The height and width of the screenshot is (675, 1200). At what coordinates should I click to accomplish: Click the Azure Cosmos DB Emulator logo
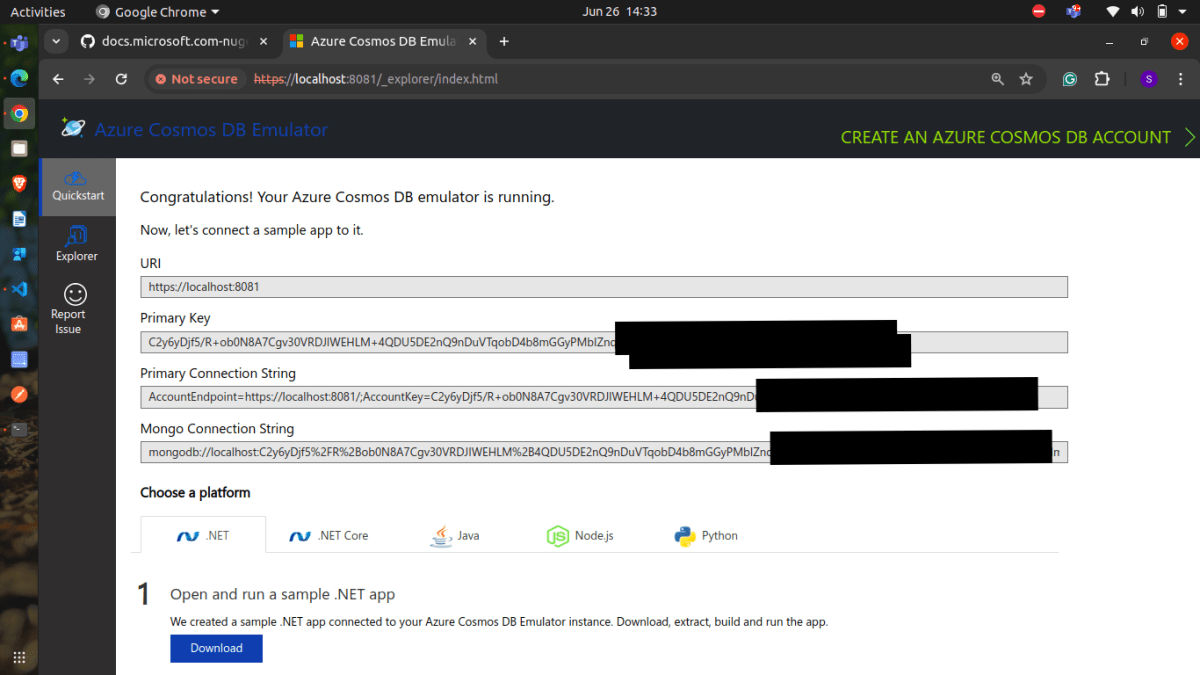(73, 128)
